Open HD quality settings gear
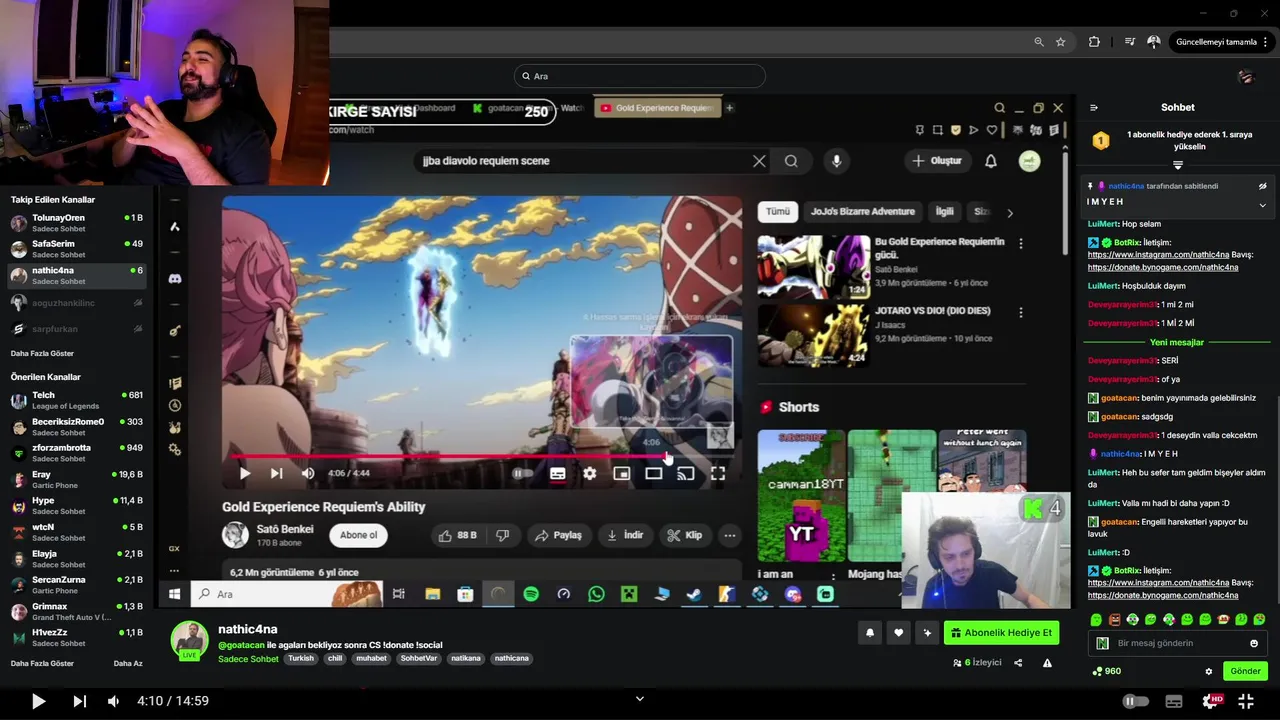Screen dimensions: 1280x720 pyautogui.click(x=1212, y=701)
